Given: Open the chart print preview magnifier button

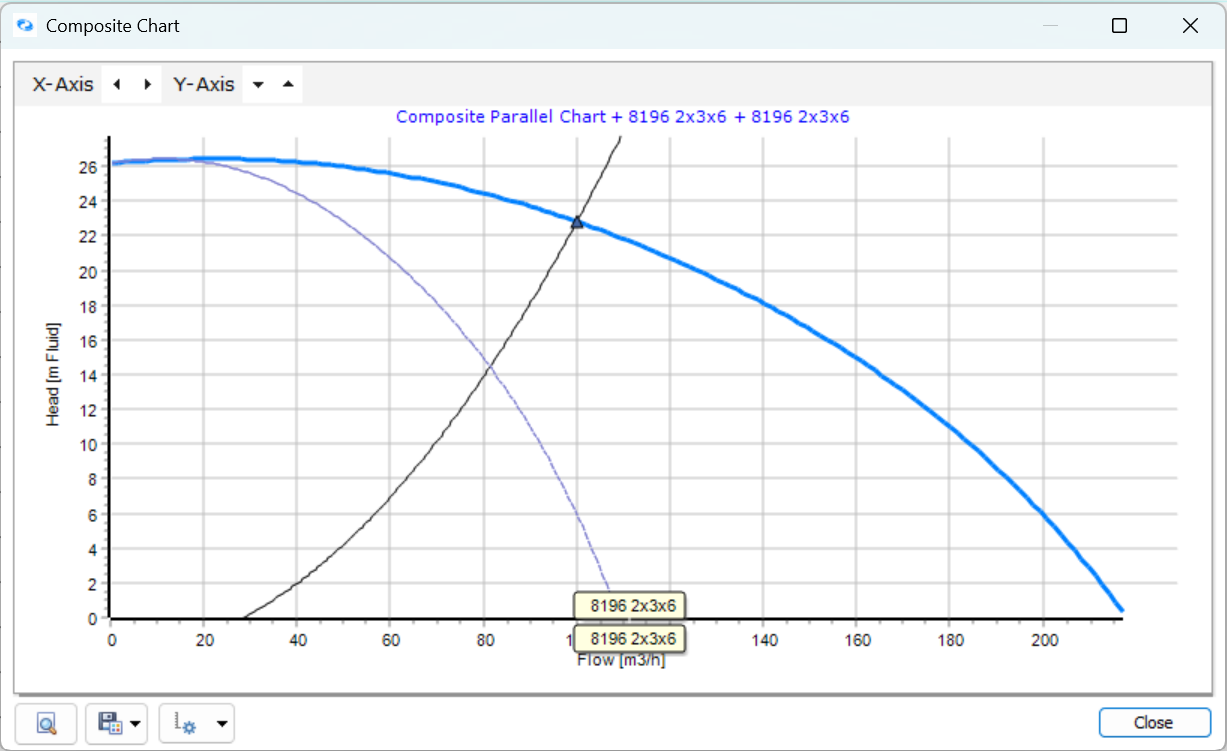Looking at the screenshot, I should (46, 723).
